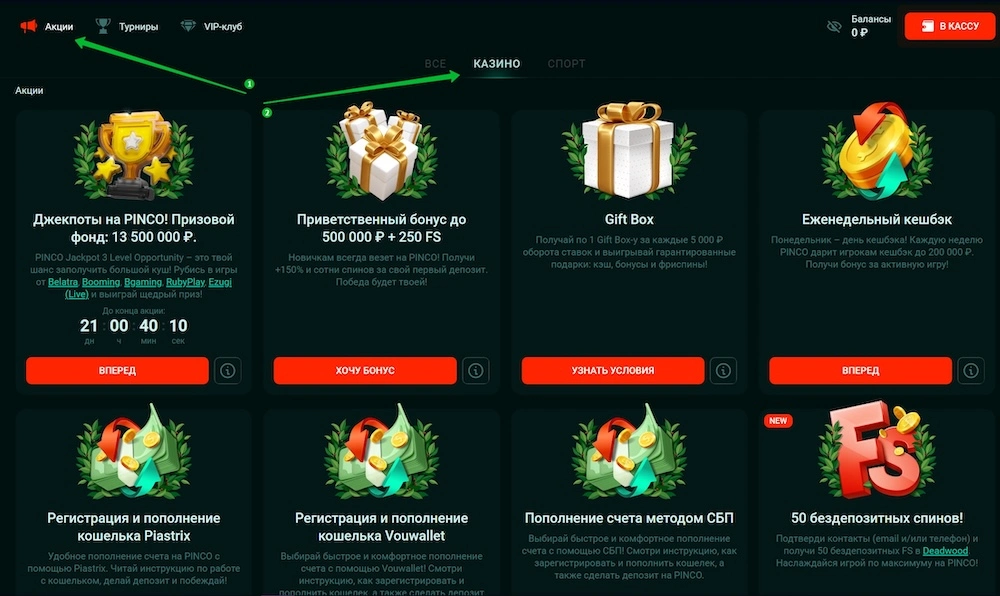The image size is (1000, 596).
Task: Show info icon for Gift Box
Action: [723, 370]
